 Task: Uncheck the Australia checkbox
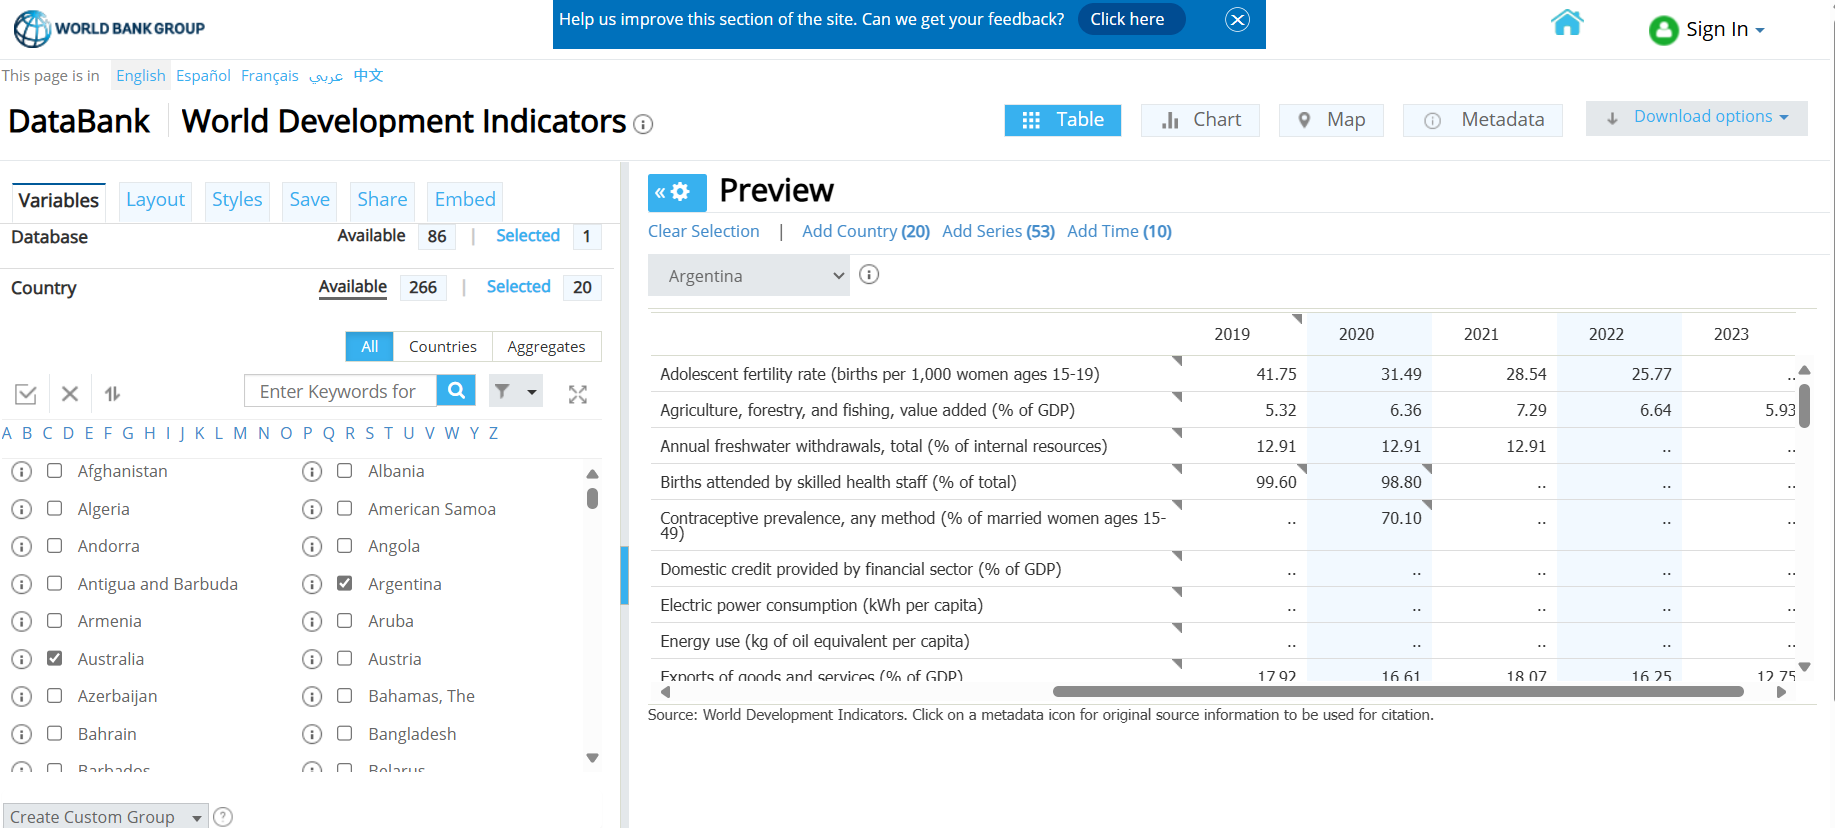click(x=55, y=658)
